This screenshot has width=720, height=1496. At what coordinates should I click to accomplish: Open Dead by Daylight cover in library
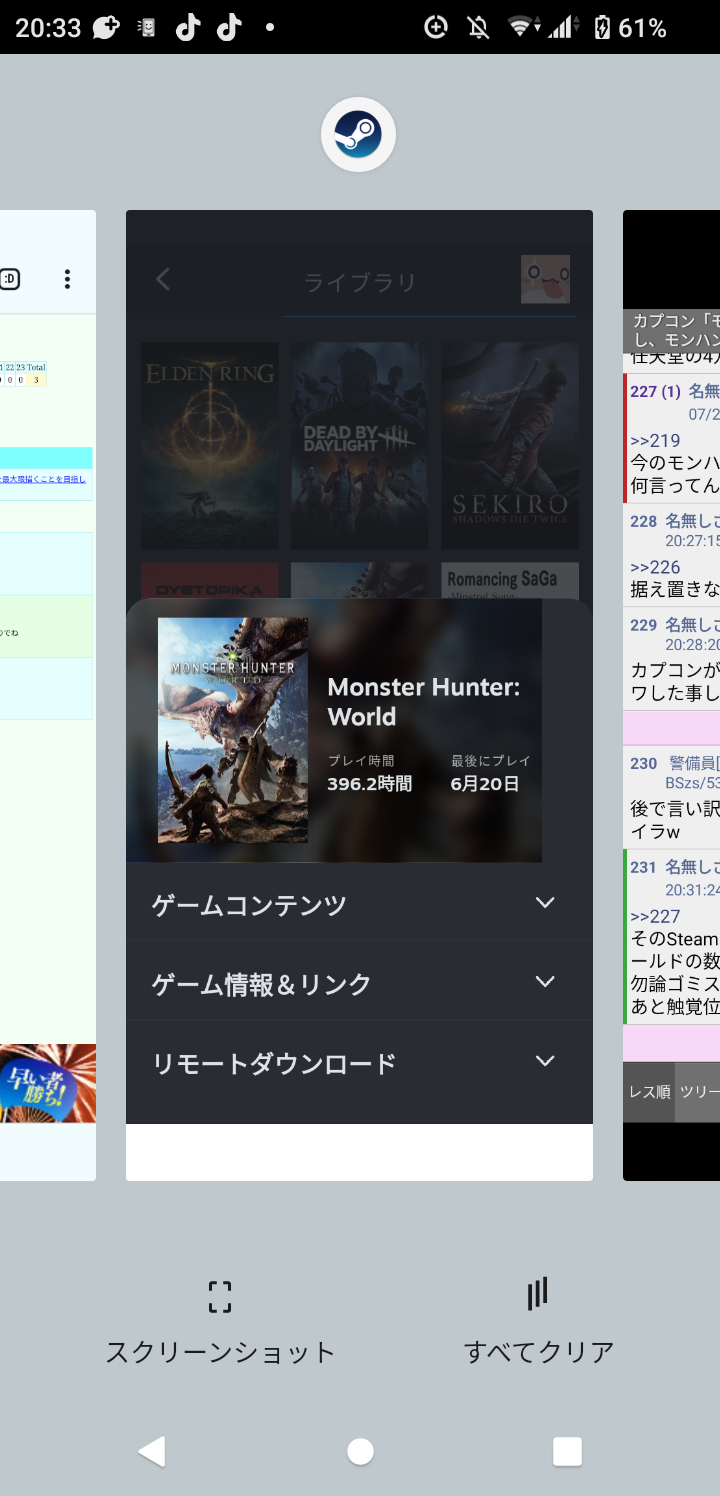click(x=359, y=446)
